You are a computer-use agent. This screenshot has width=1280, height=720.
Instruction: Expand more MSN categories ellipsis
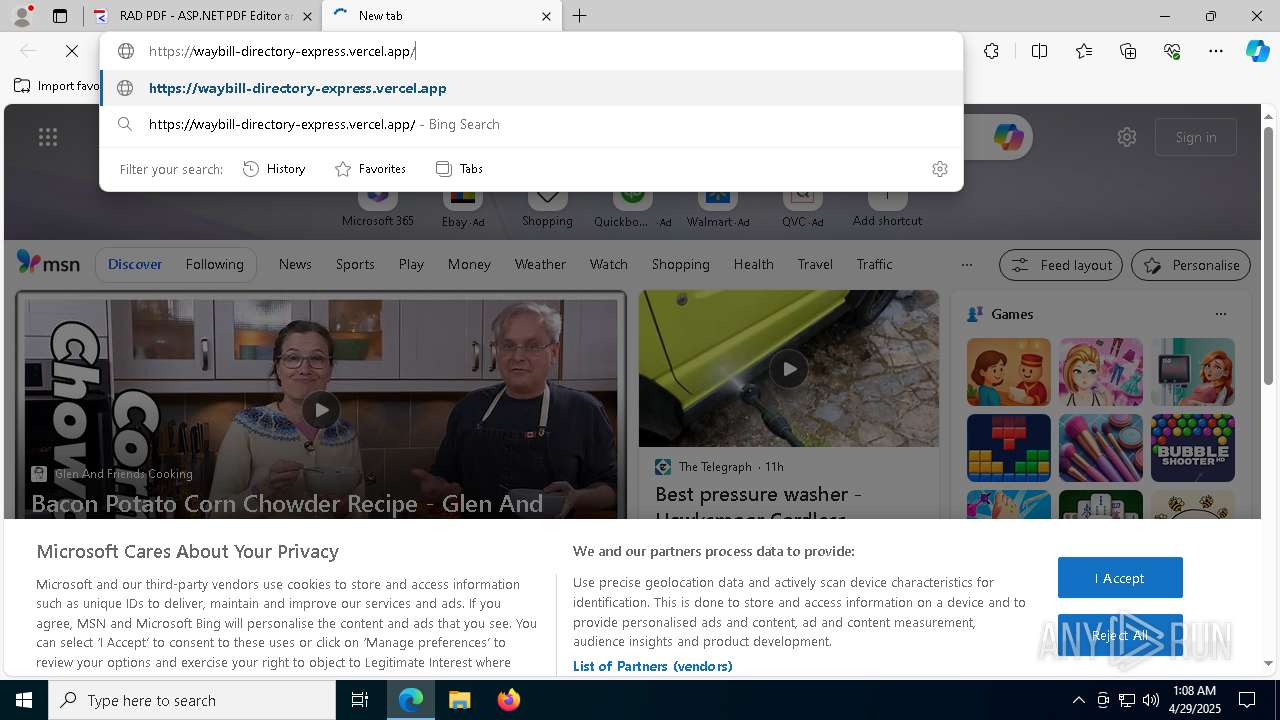point(966,265)
